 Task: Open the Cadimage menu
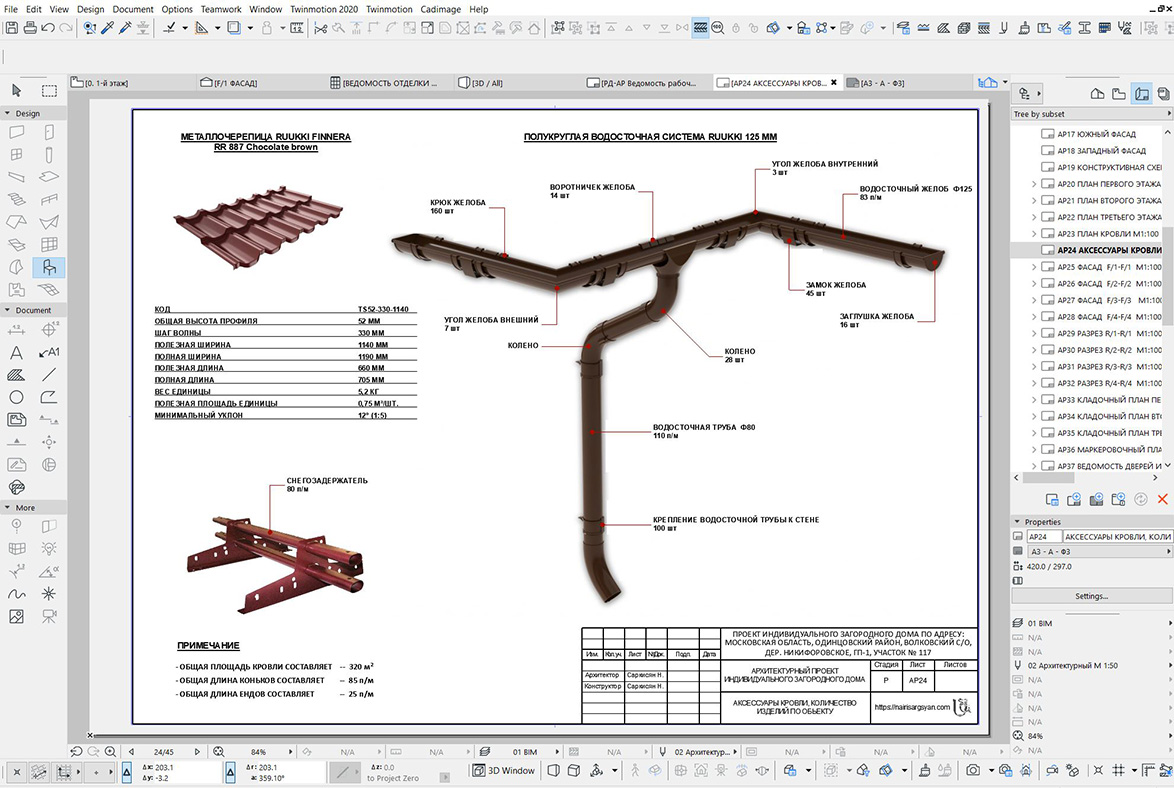[x=440, y=9]
